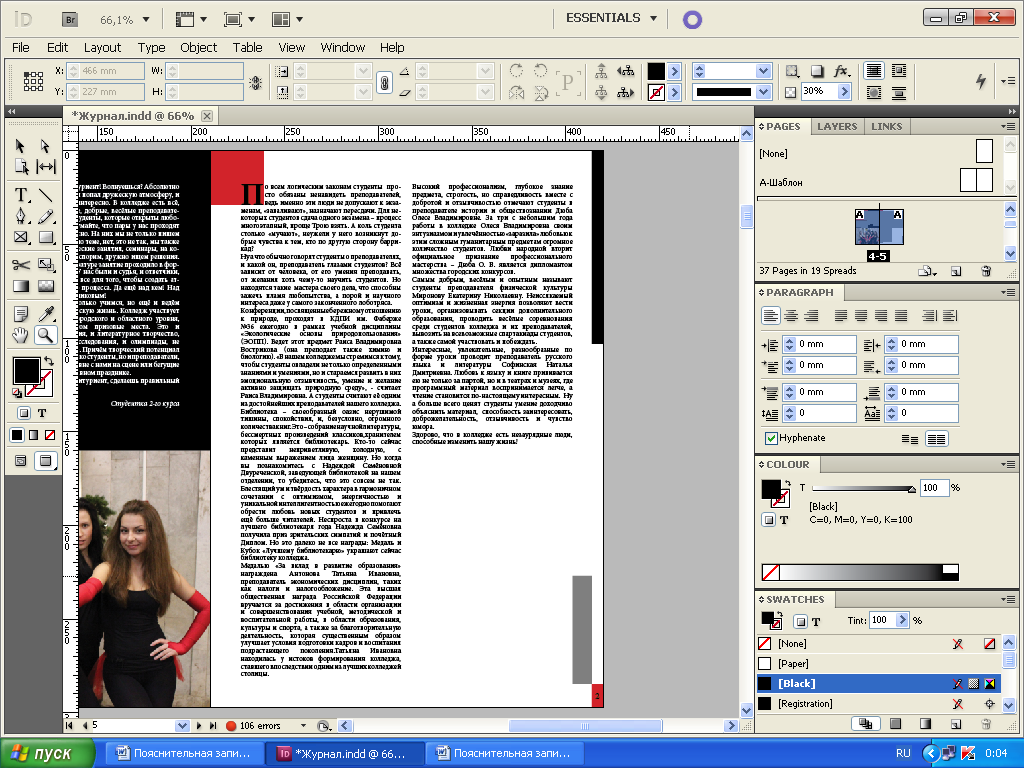Image resolution: width=1024 pixels, height=768 pixels.
Task: Select the Type tool
Action: pyautogui.click(x=22, y=195)
